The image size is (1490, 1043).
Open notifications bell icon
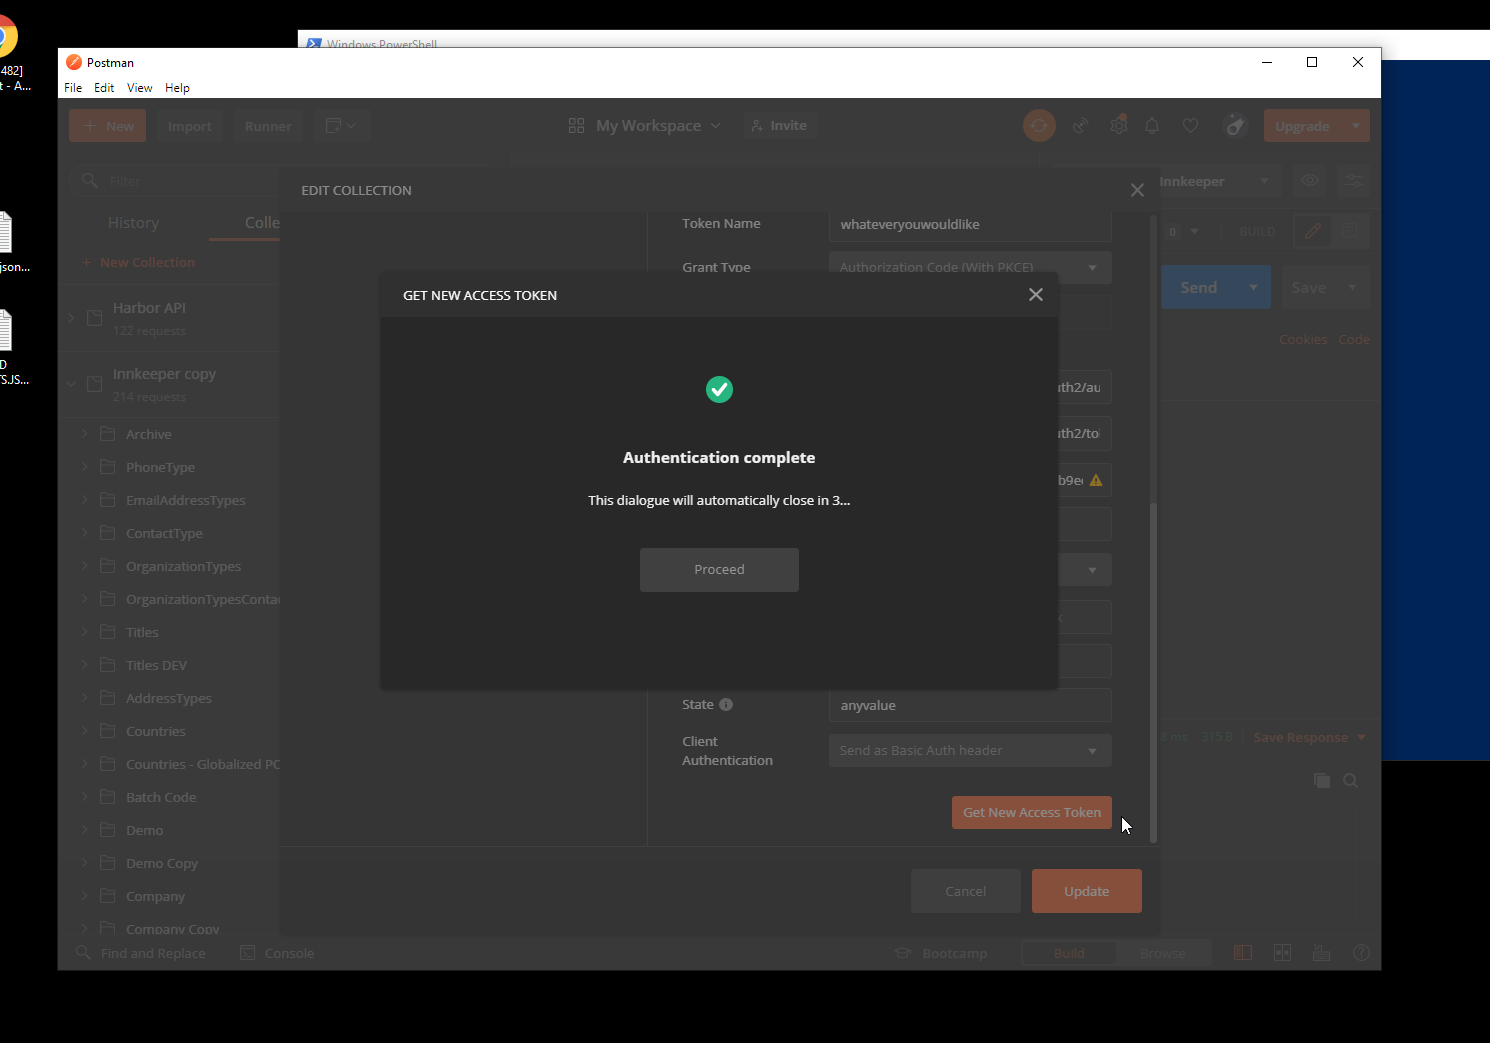point(1152,125)
